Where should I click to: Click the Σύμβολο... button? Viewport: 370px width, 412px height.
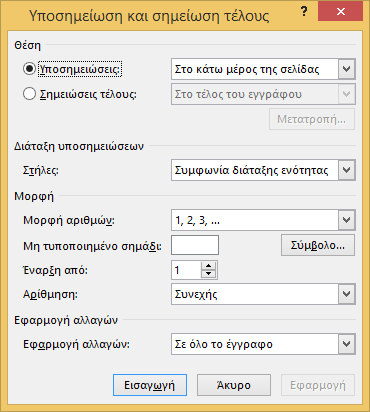(x=318, y=245)
